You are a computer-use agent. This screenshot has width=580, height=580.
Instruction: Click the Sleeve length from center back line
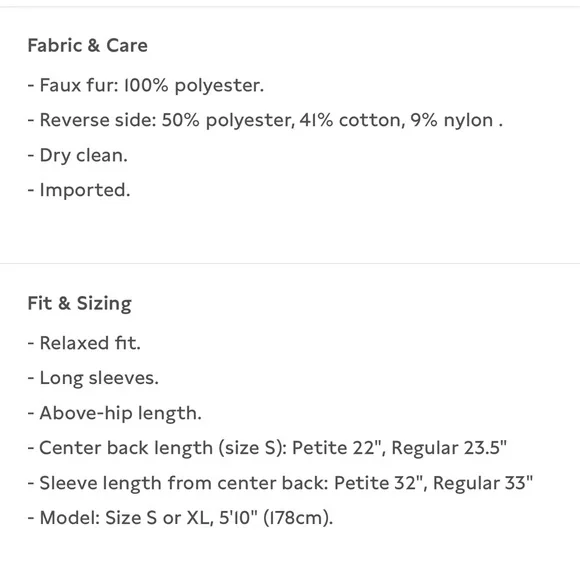[x=280, y=483]
